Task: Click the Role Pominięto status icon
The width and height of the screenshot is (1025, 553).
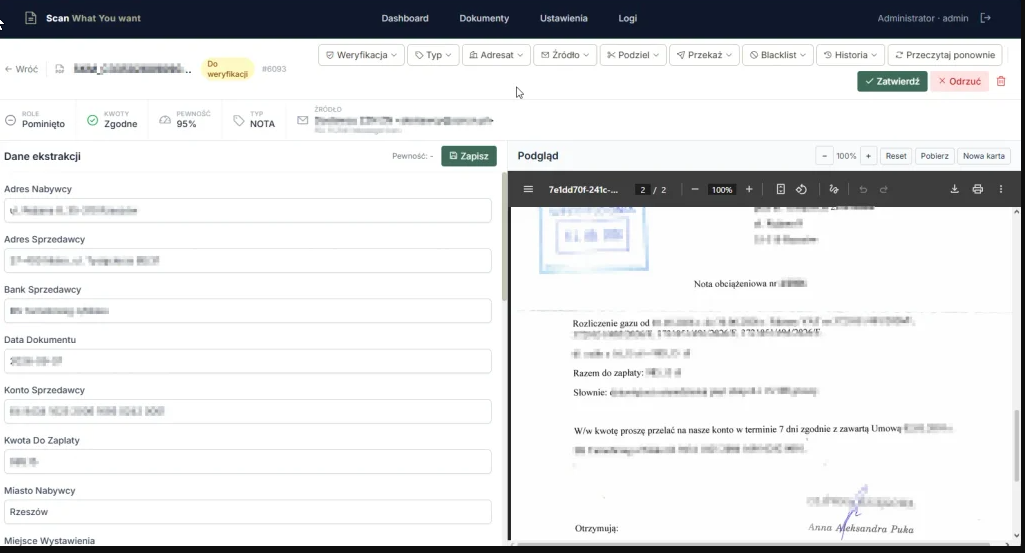Action: (10, 120)
